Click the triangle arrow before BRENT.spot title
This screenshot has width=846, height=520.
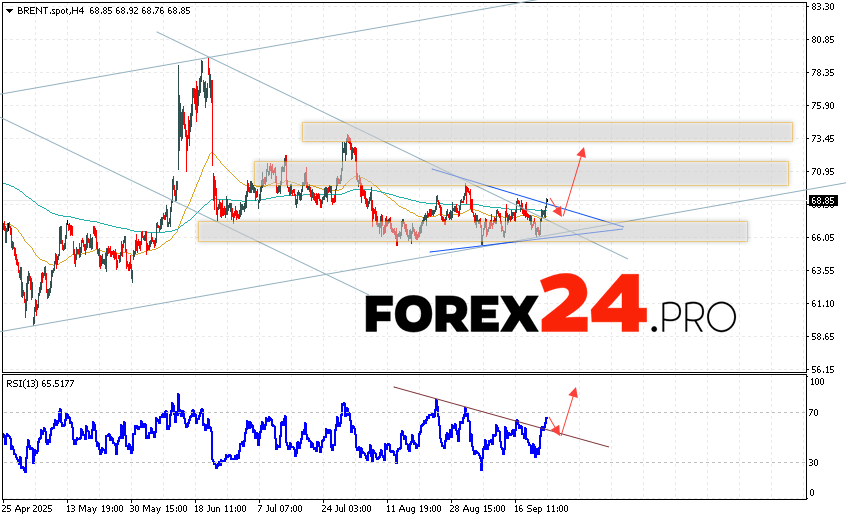(x=9, y=9)
